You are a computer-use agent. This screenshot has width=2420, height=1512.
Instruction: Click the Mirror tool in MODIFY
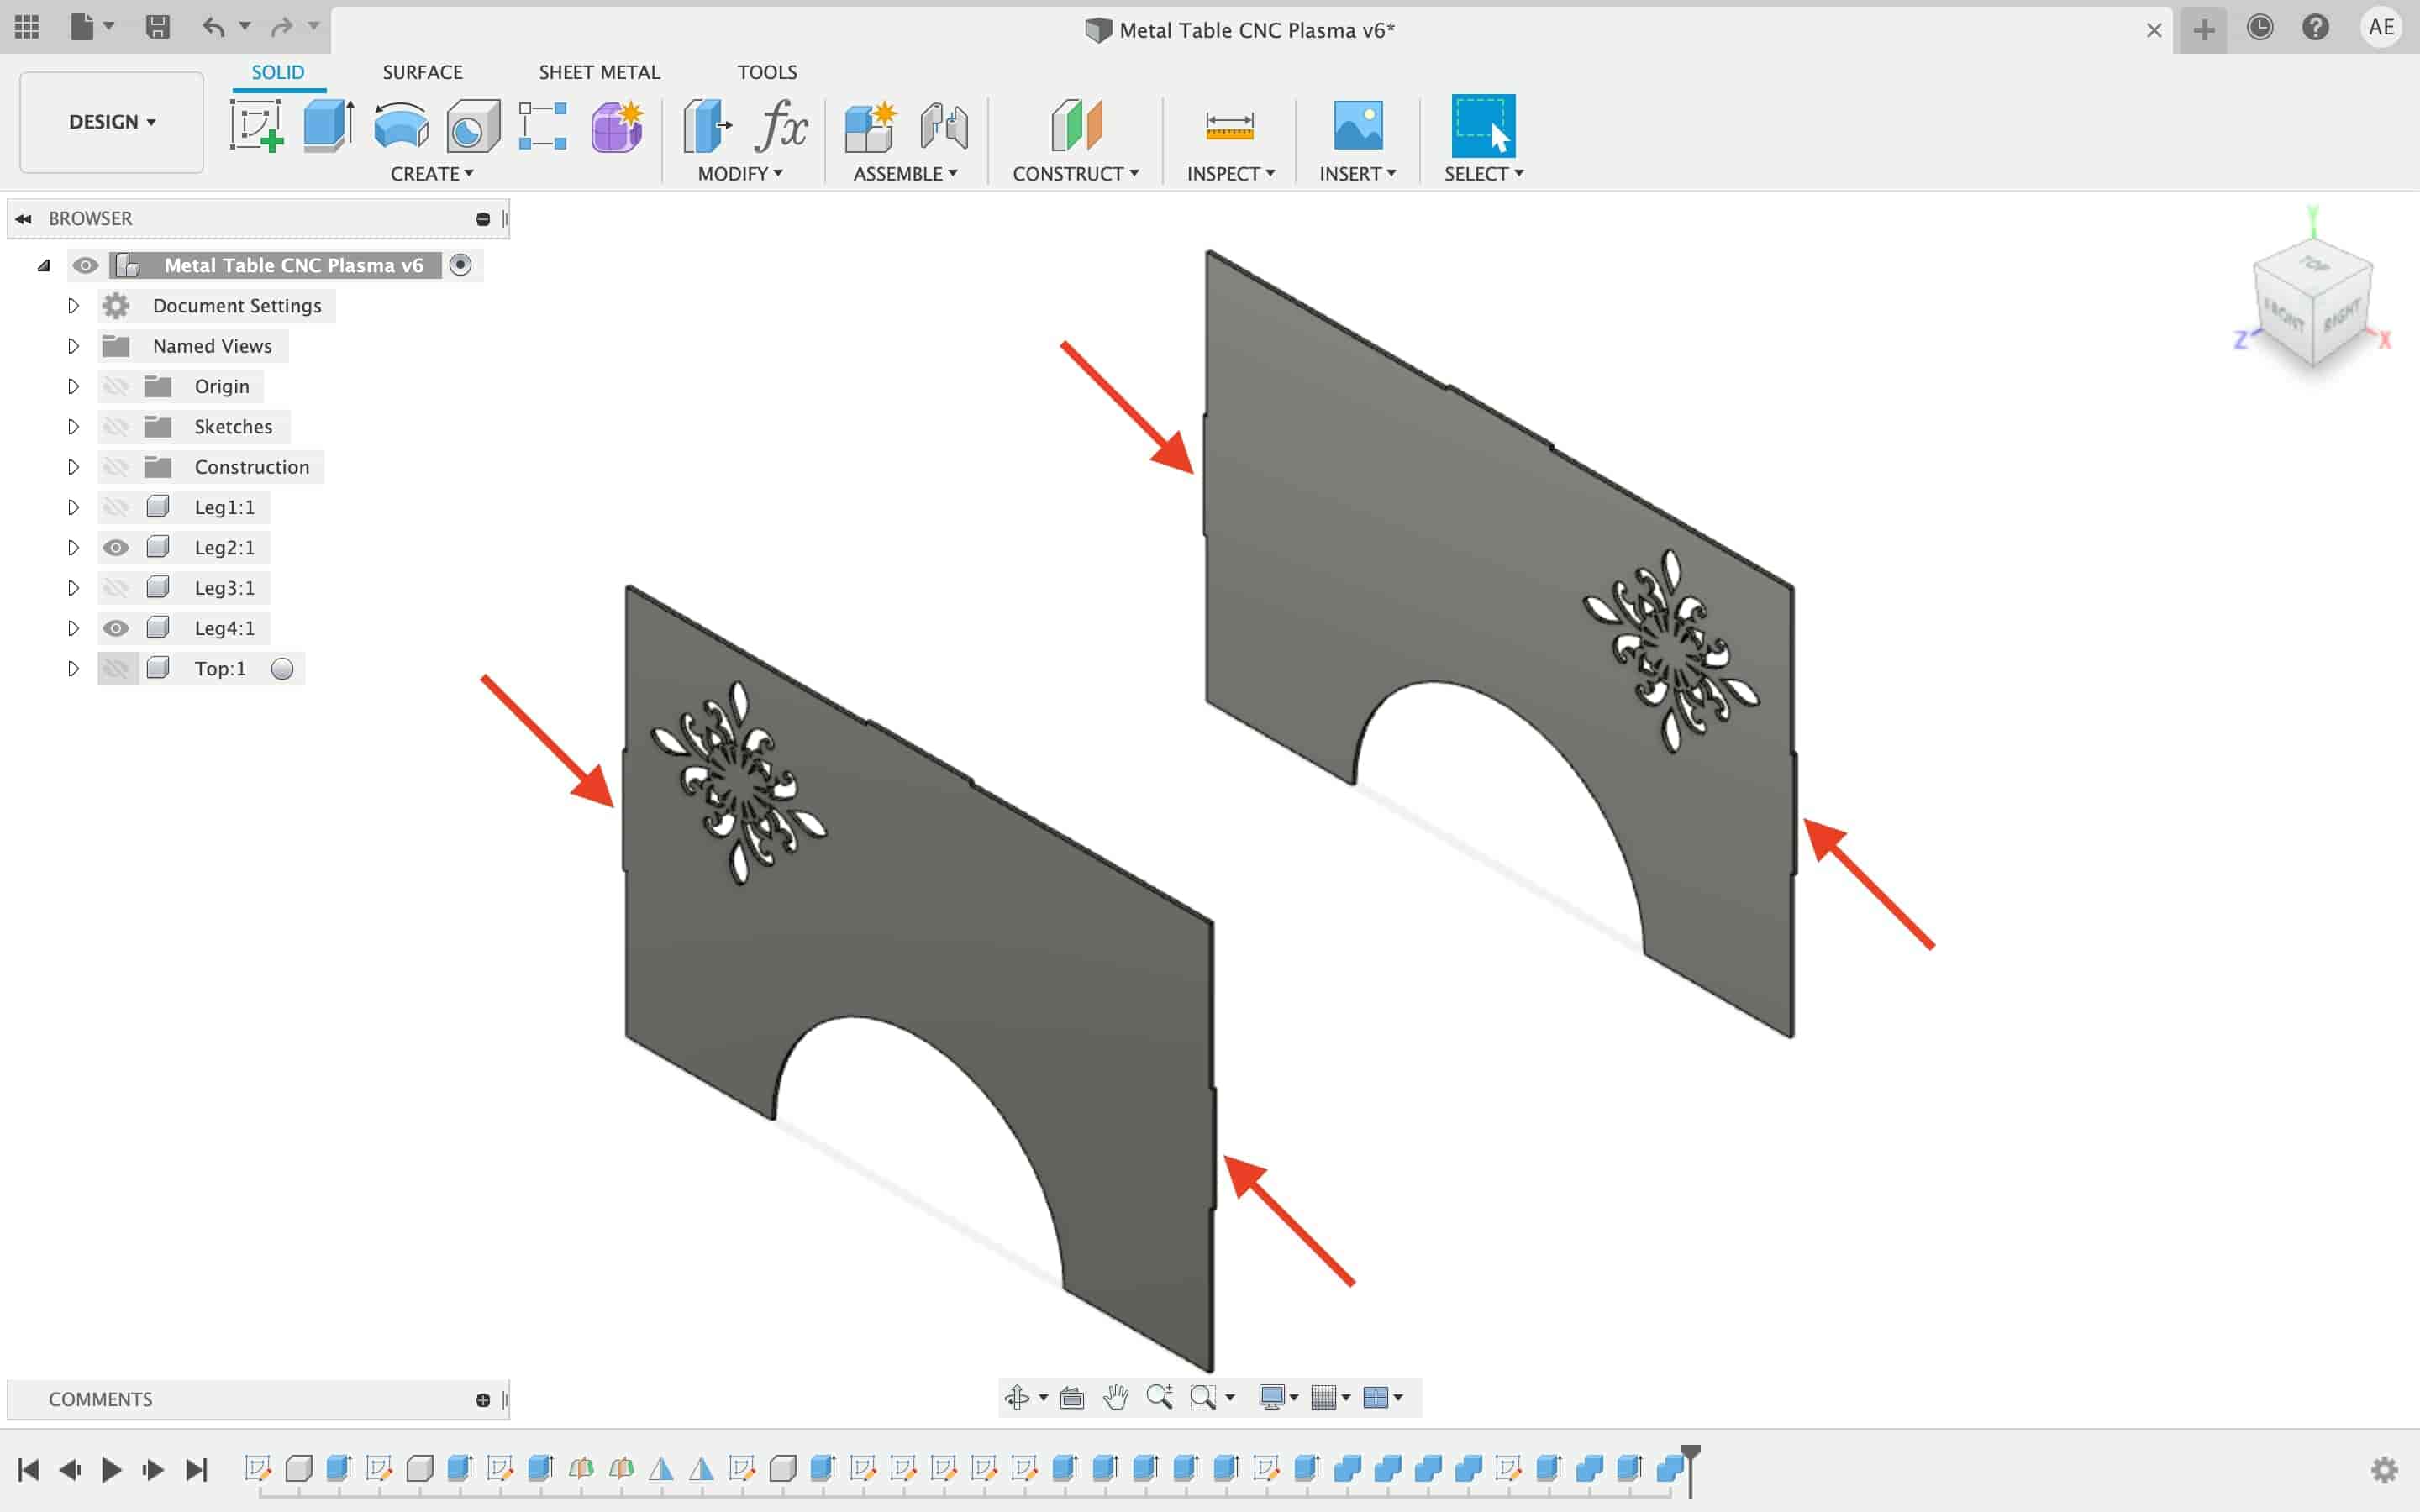point(739,172)
